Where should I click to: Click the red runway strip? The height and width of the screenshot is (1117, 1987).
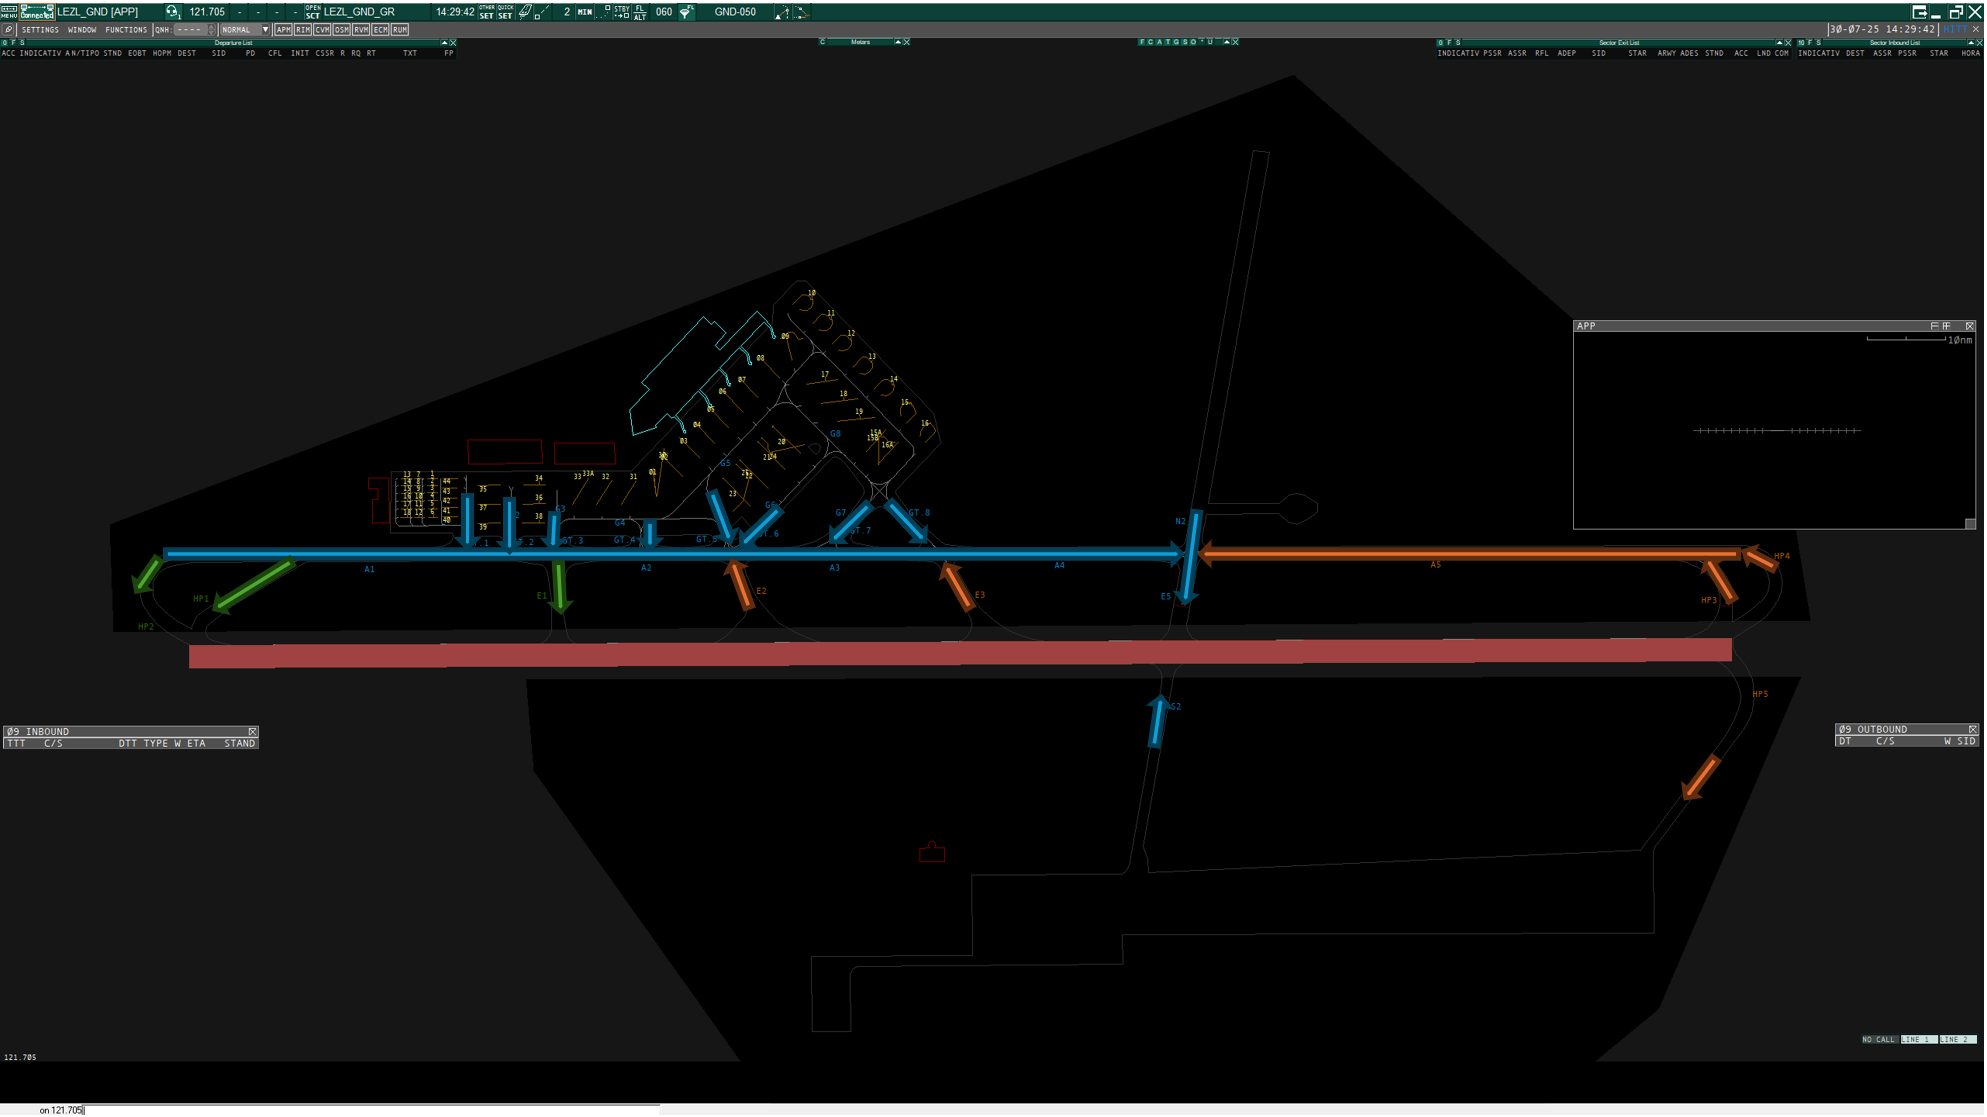[962, 655]
